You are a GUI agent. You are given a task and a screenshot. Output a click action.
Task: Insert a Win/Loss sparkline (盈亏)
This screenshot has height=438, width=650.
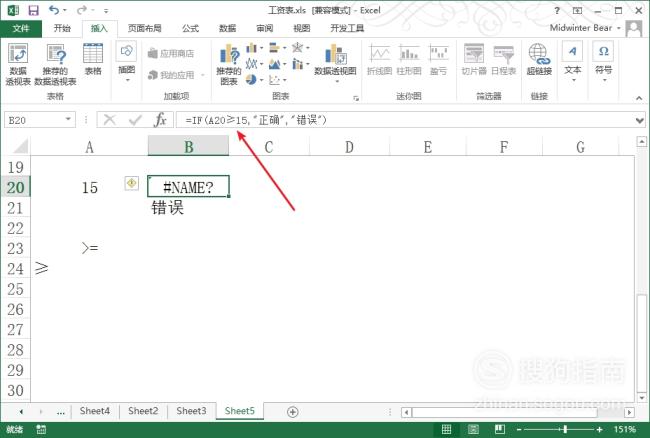(x=438, y=60)
